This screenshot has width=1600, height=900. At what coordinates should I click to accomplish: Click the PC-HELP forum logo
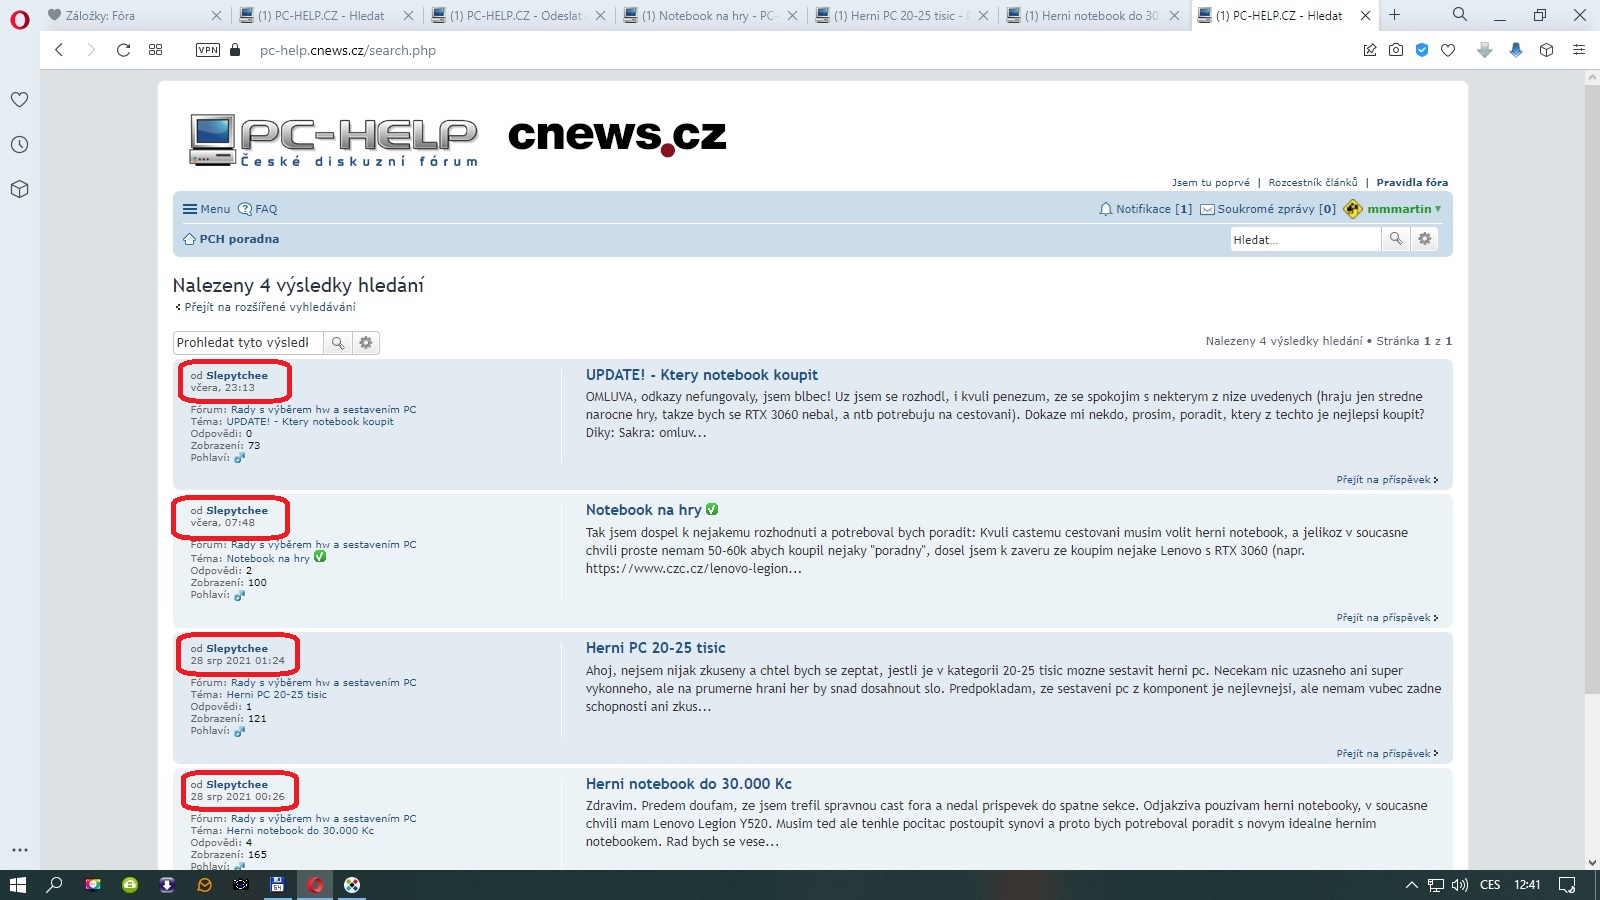[334, 140]
